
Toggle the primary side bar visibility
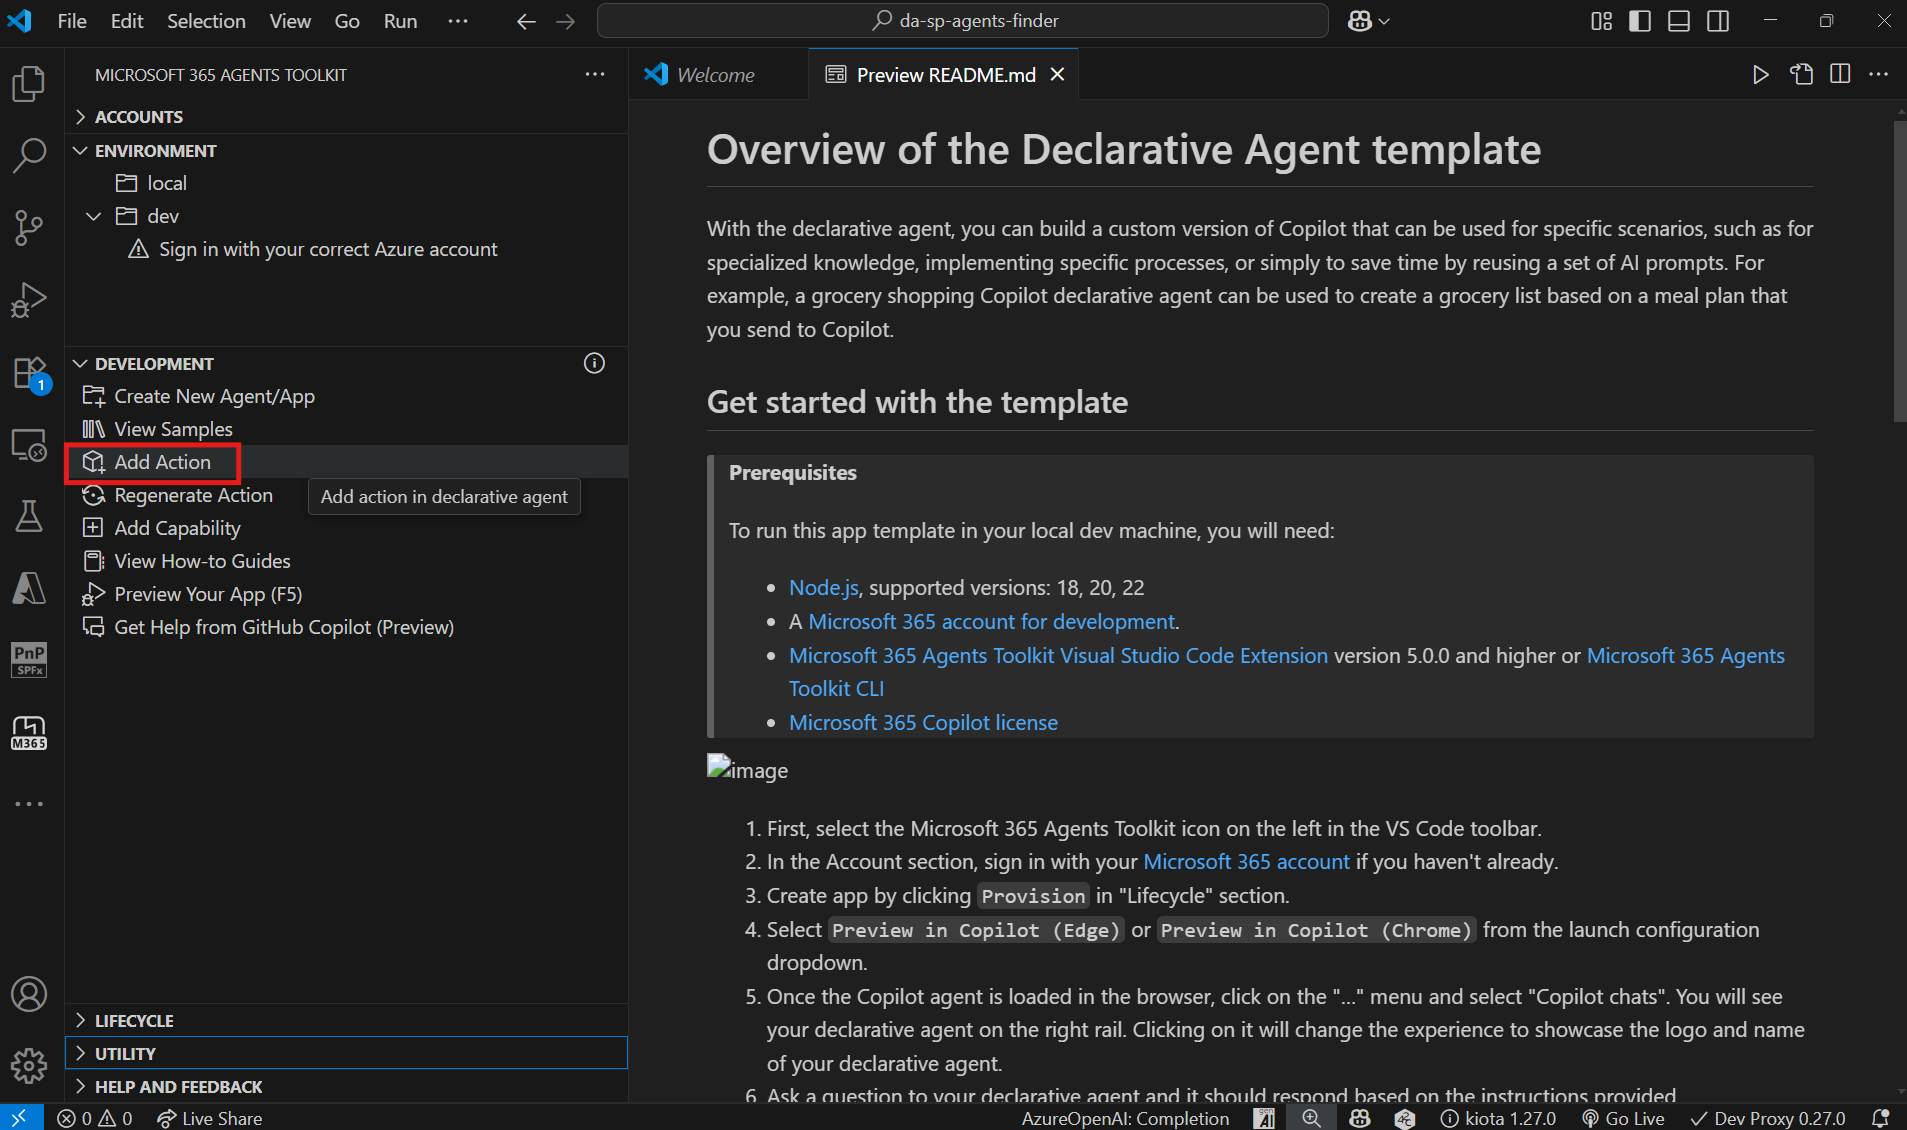tap(1640, 21)
